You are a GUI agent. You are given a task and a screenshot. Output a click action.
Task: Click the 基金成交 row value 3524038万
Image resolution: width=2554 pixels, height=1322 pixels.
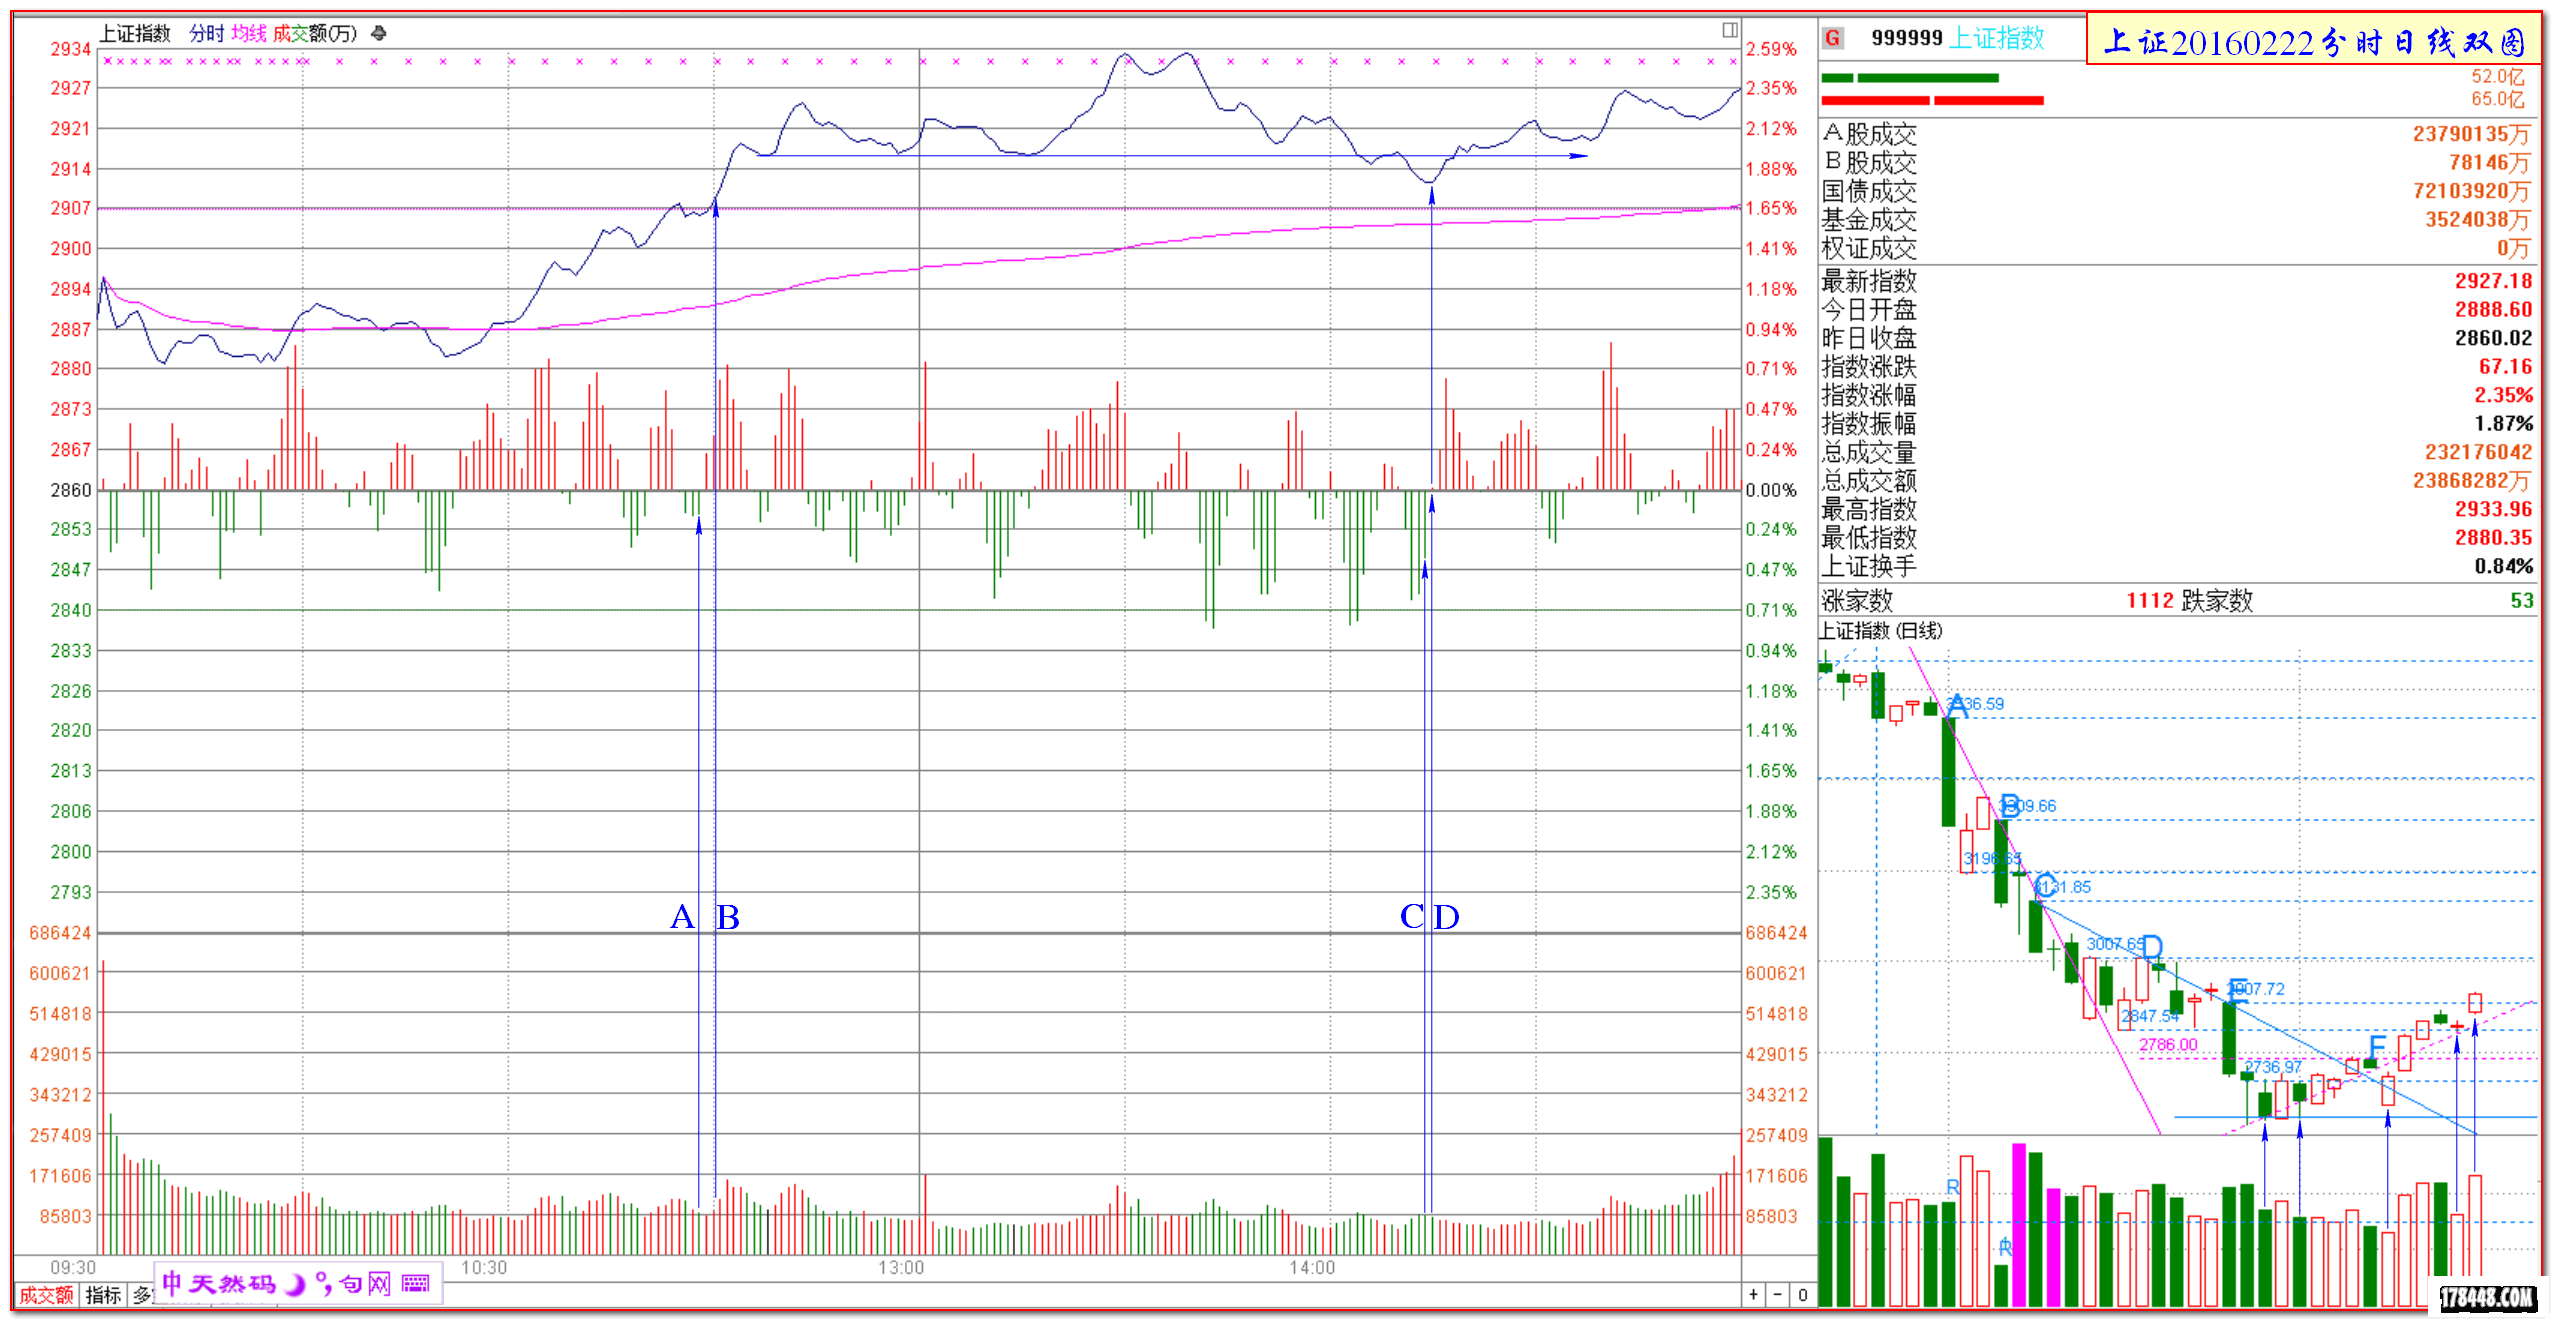click(2477, 220)
